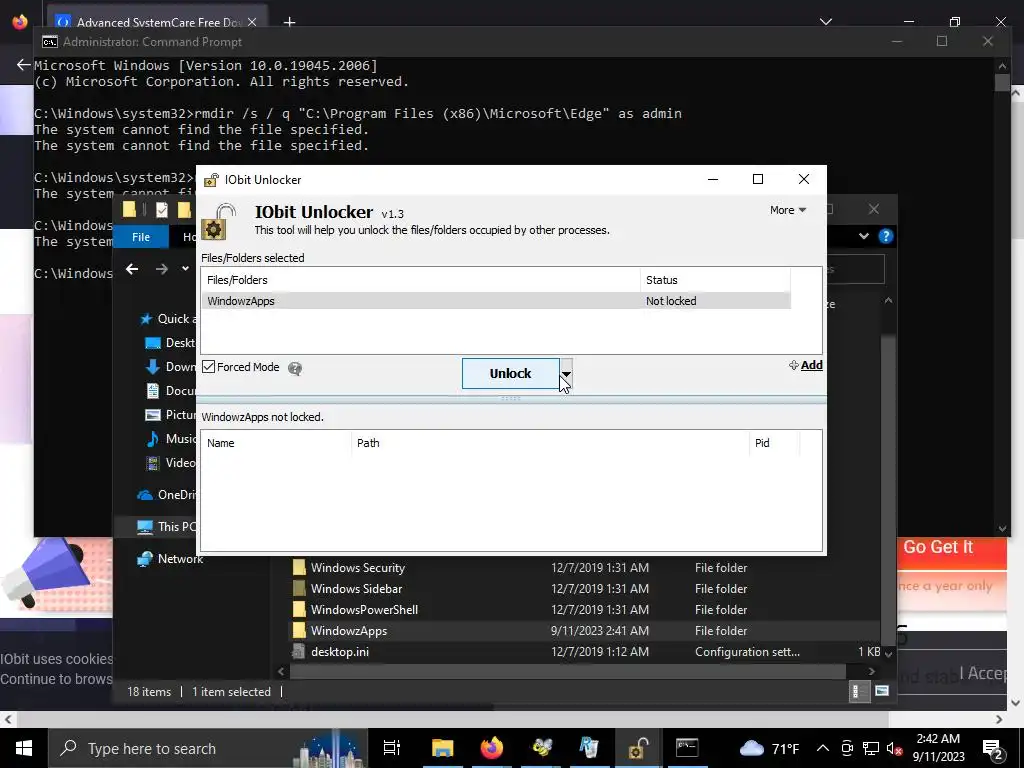Viewport: 1024px width, 768px height.
Task: Click the Path column header
Action: click(550, 443)
